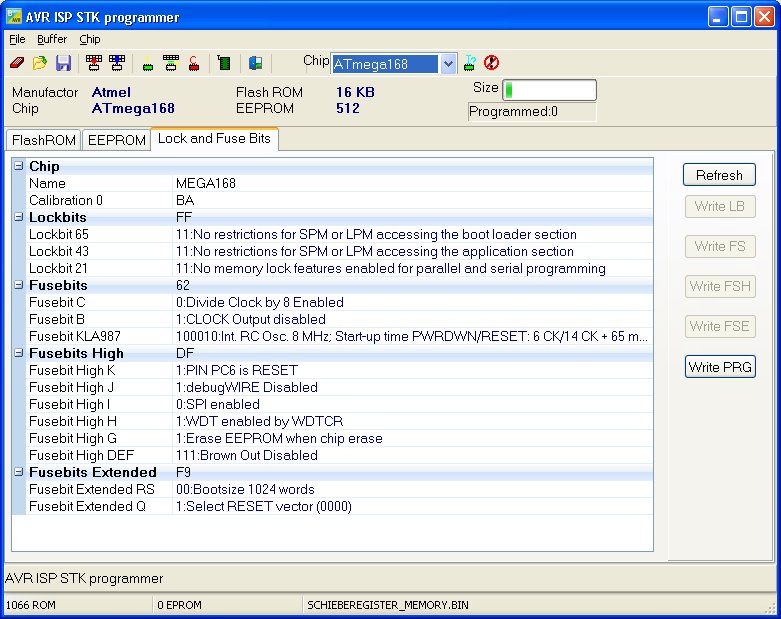Click the chip identify icon beside dropdown
The height and width of the screenshot is (619, 781).
click(x=469, y=63)
